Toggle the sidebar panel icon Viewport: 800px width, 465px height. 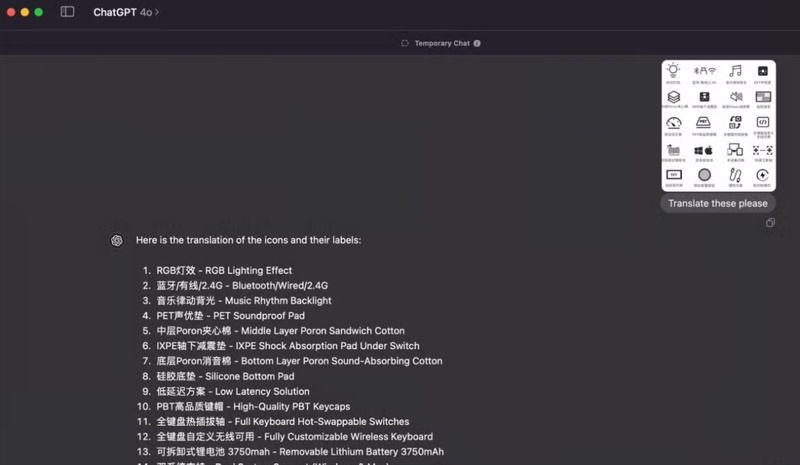[67, 12]
